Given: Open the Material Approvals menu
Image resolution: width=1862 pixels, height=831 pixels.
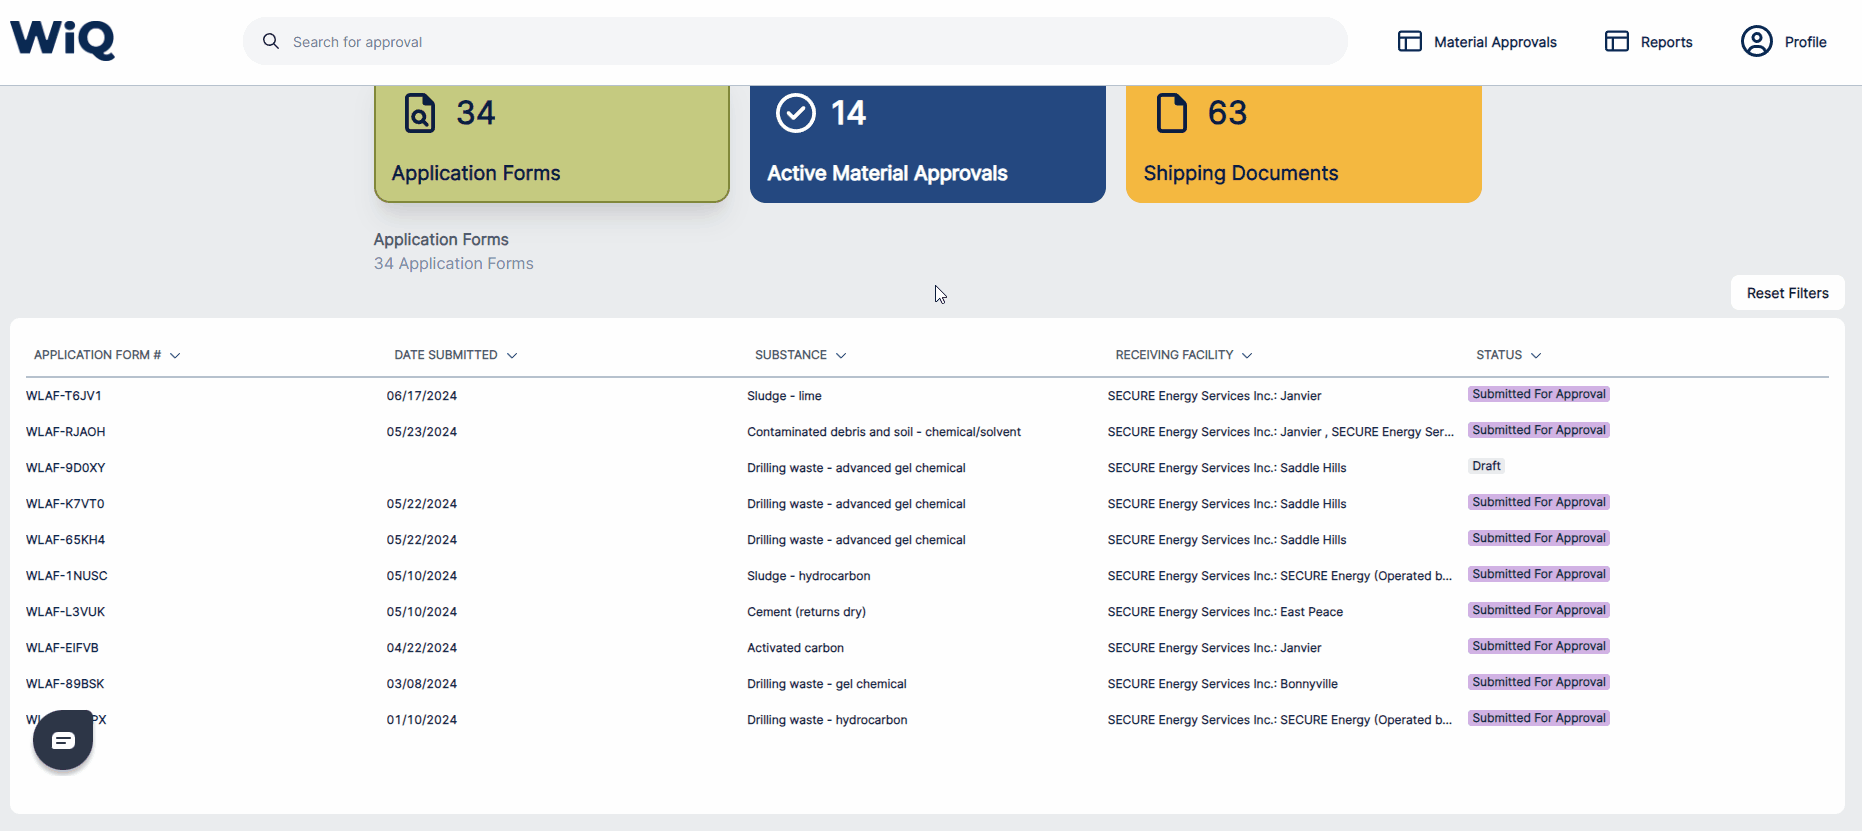Looking at the screenshot, I should [1477, 42].
